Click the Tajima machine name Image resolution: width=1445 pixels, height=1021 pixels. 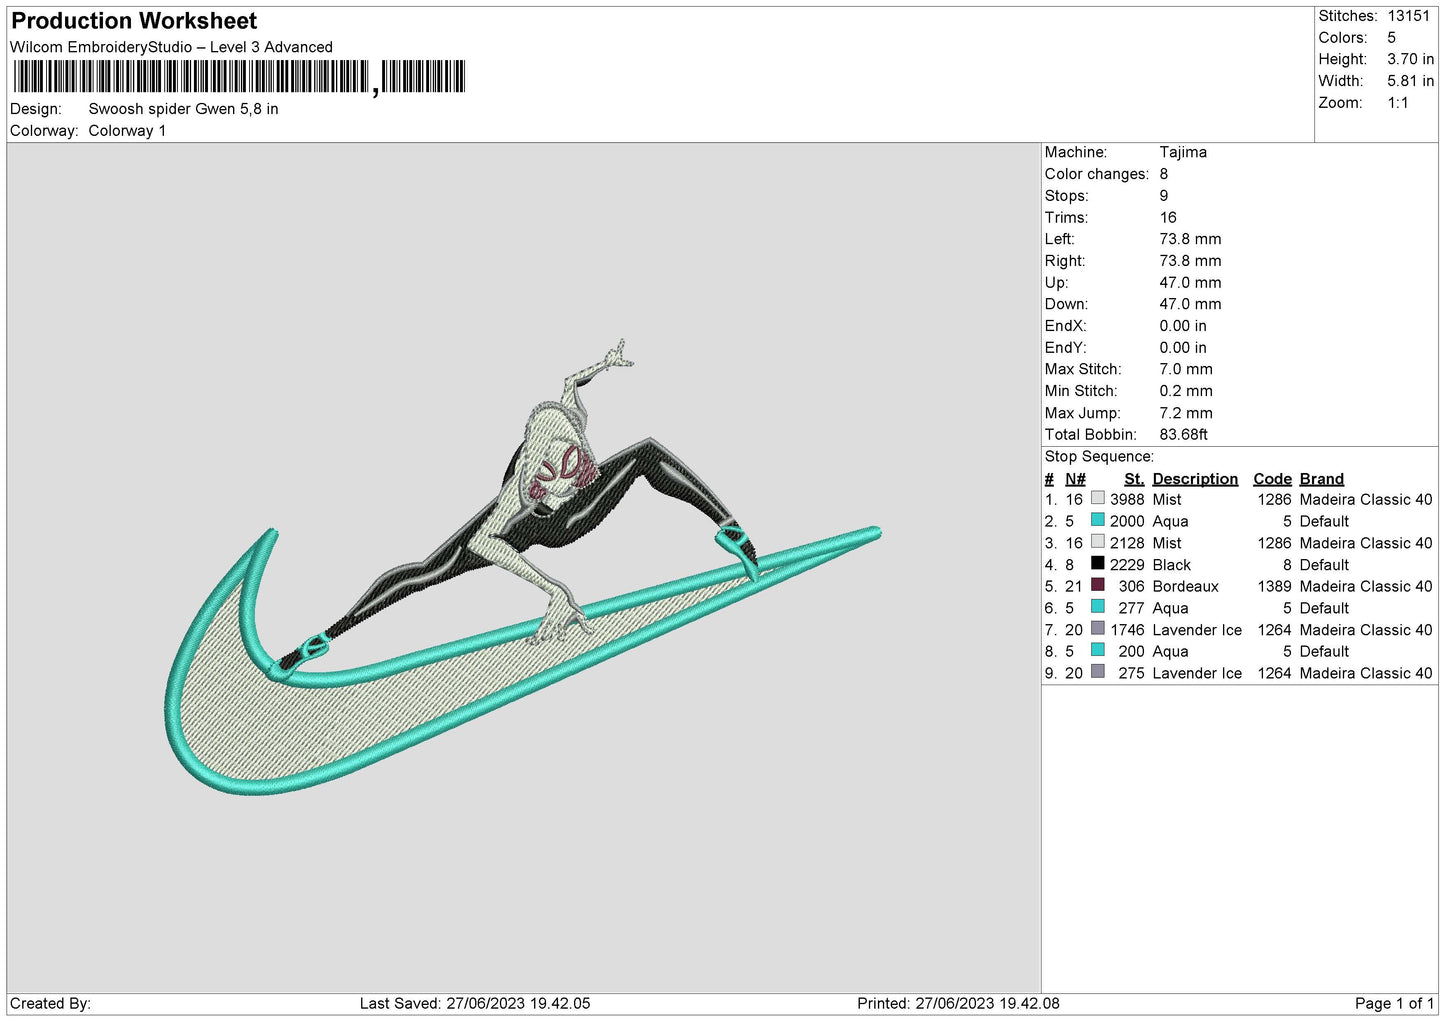click(x=1182, y=152)
